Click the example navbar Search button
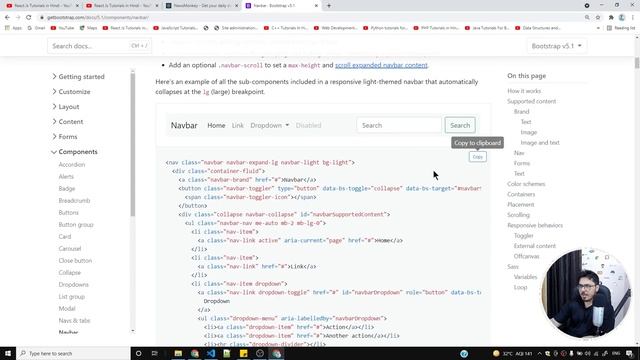This screenshot has height=360, width=640. click(460, 125)
